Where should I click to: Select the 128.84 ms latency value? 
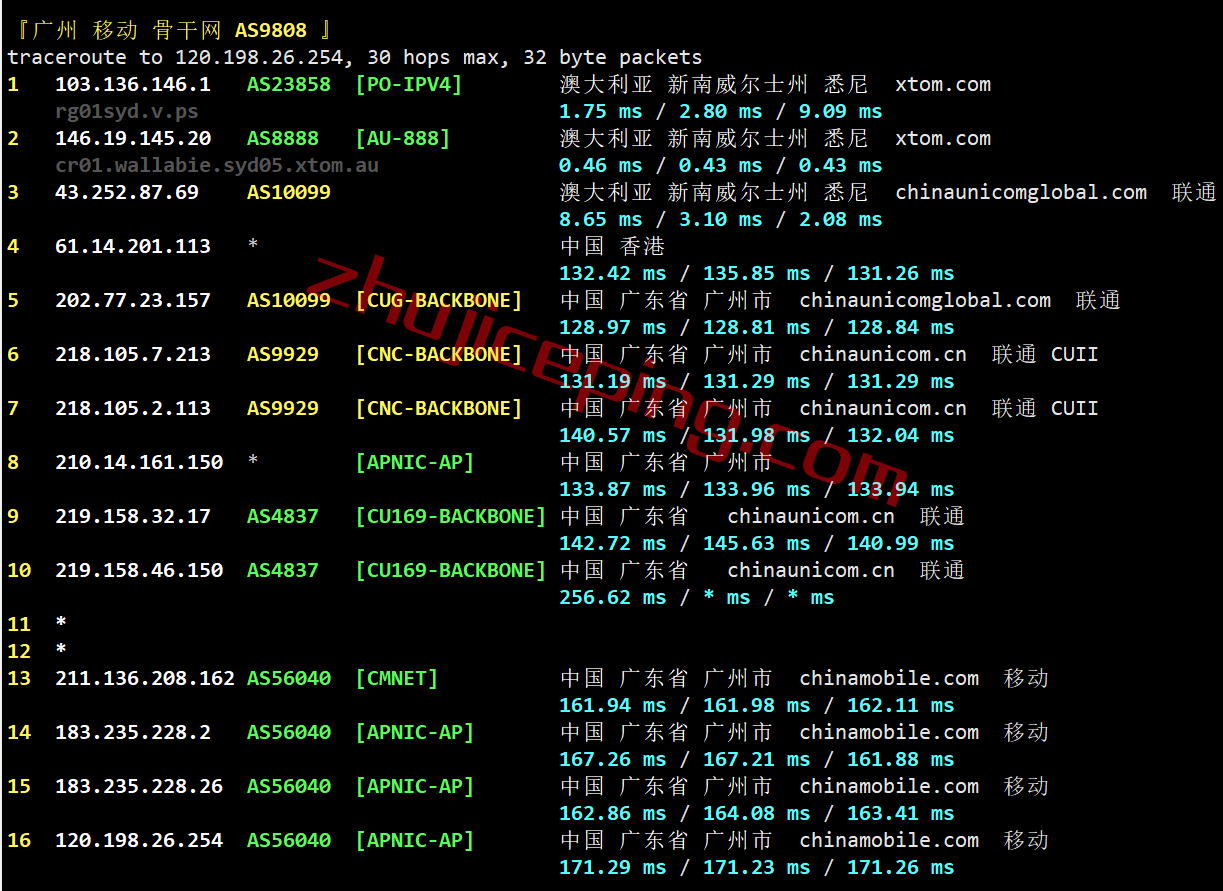[x=901, y=328]
